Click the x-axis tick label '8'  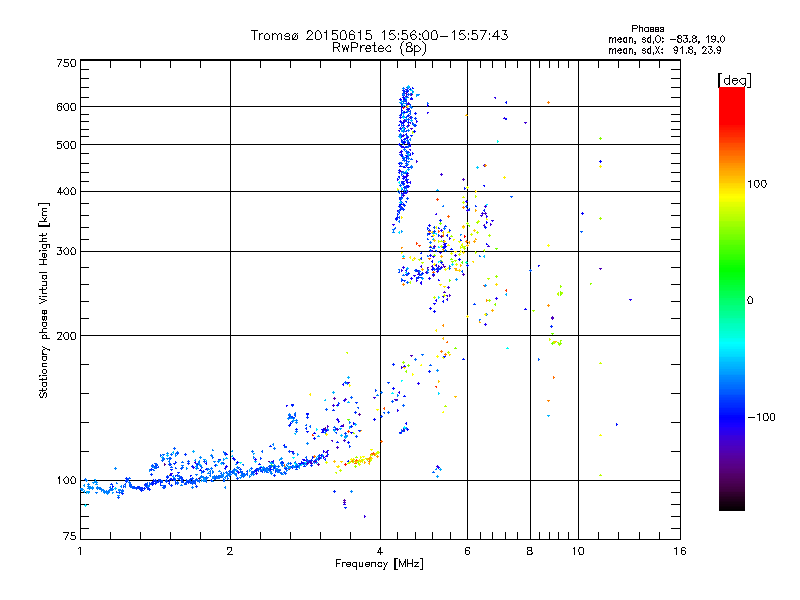point(530,551)
